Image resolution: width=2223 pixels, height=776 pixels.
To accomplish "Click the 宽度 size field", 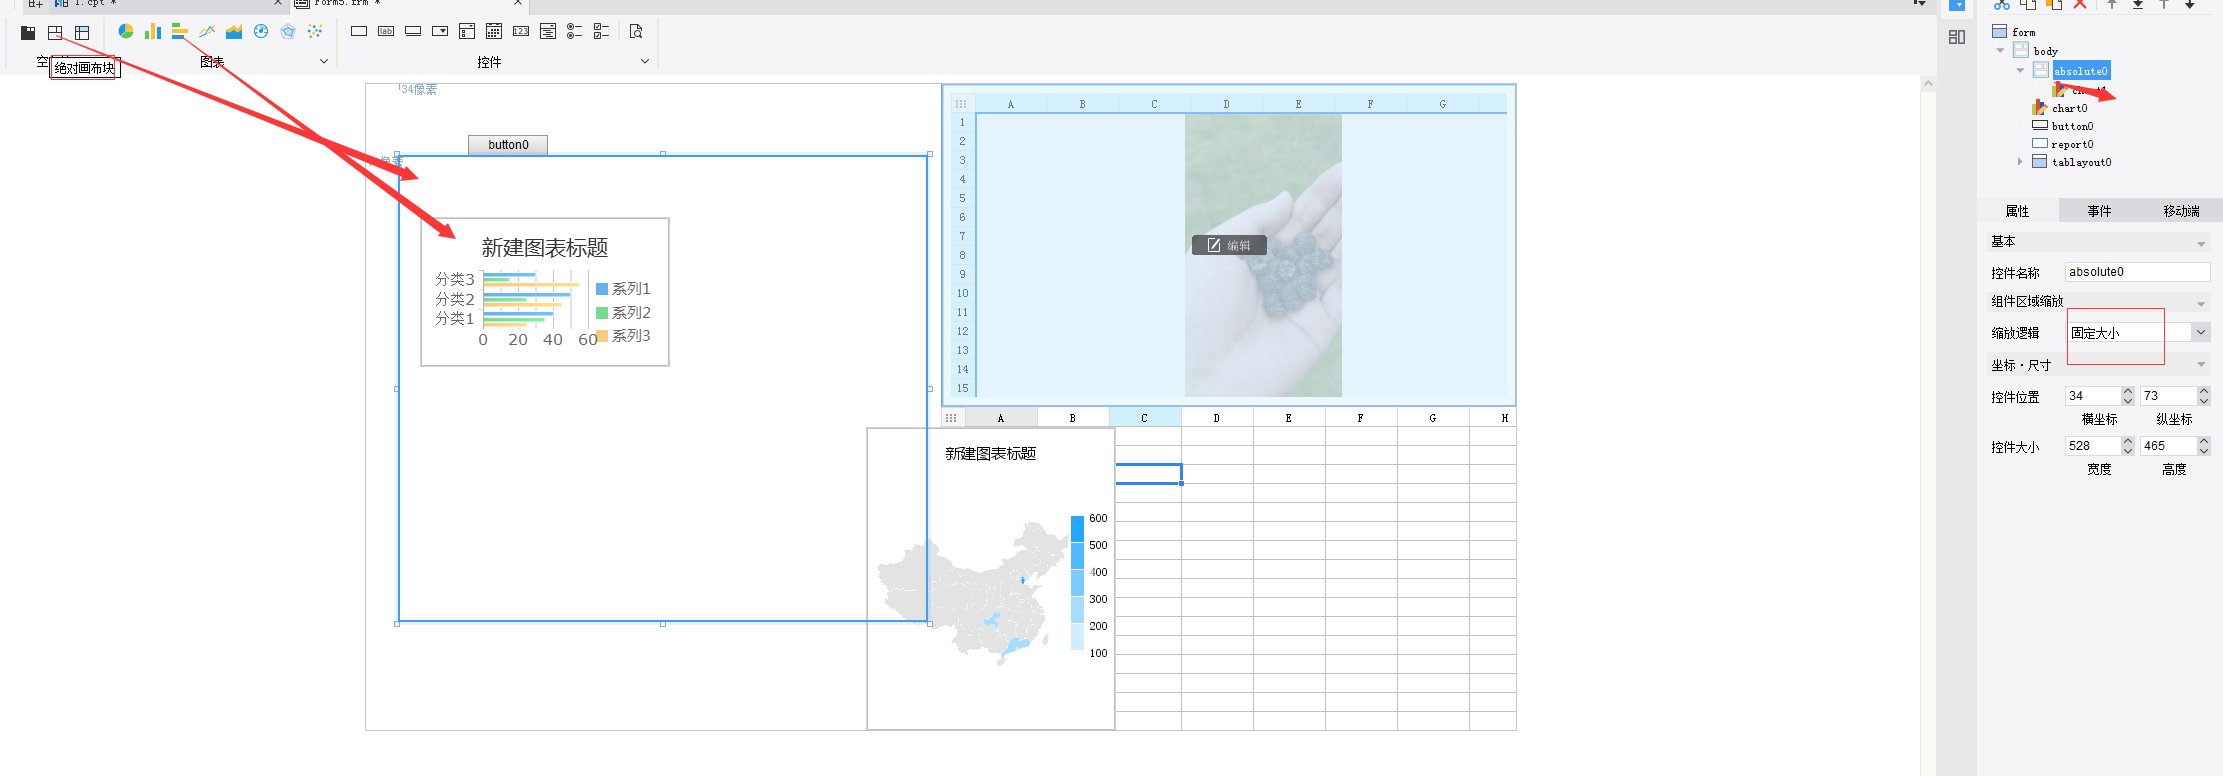I will tap(2092, 446).
